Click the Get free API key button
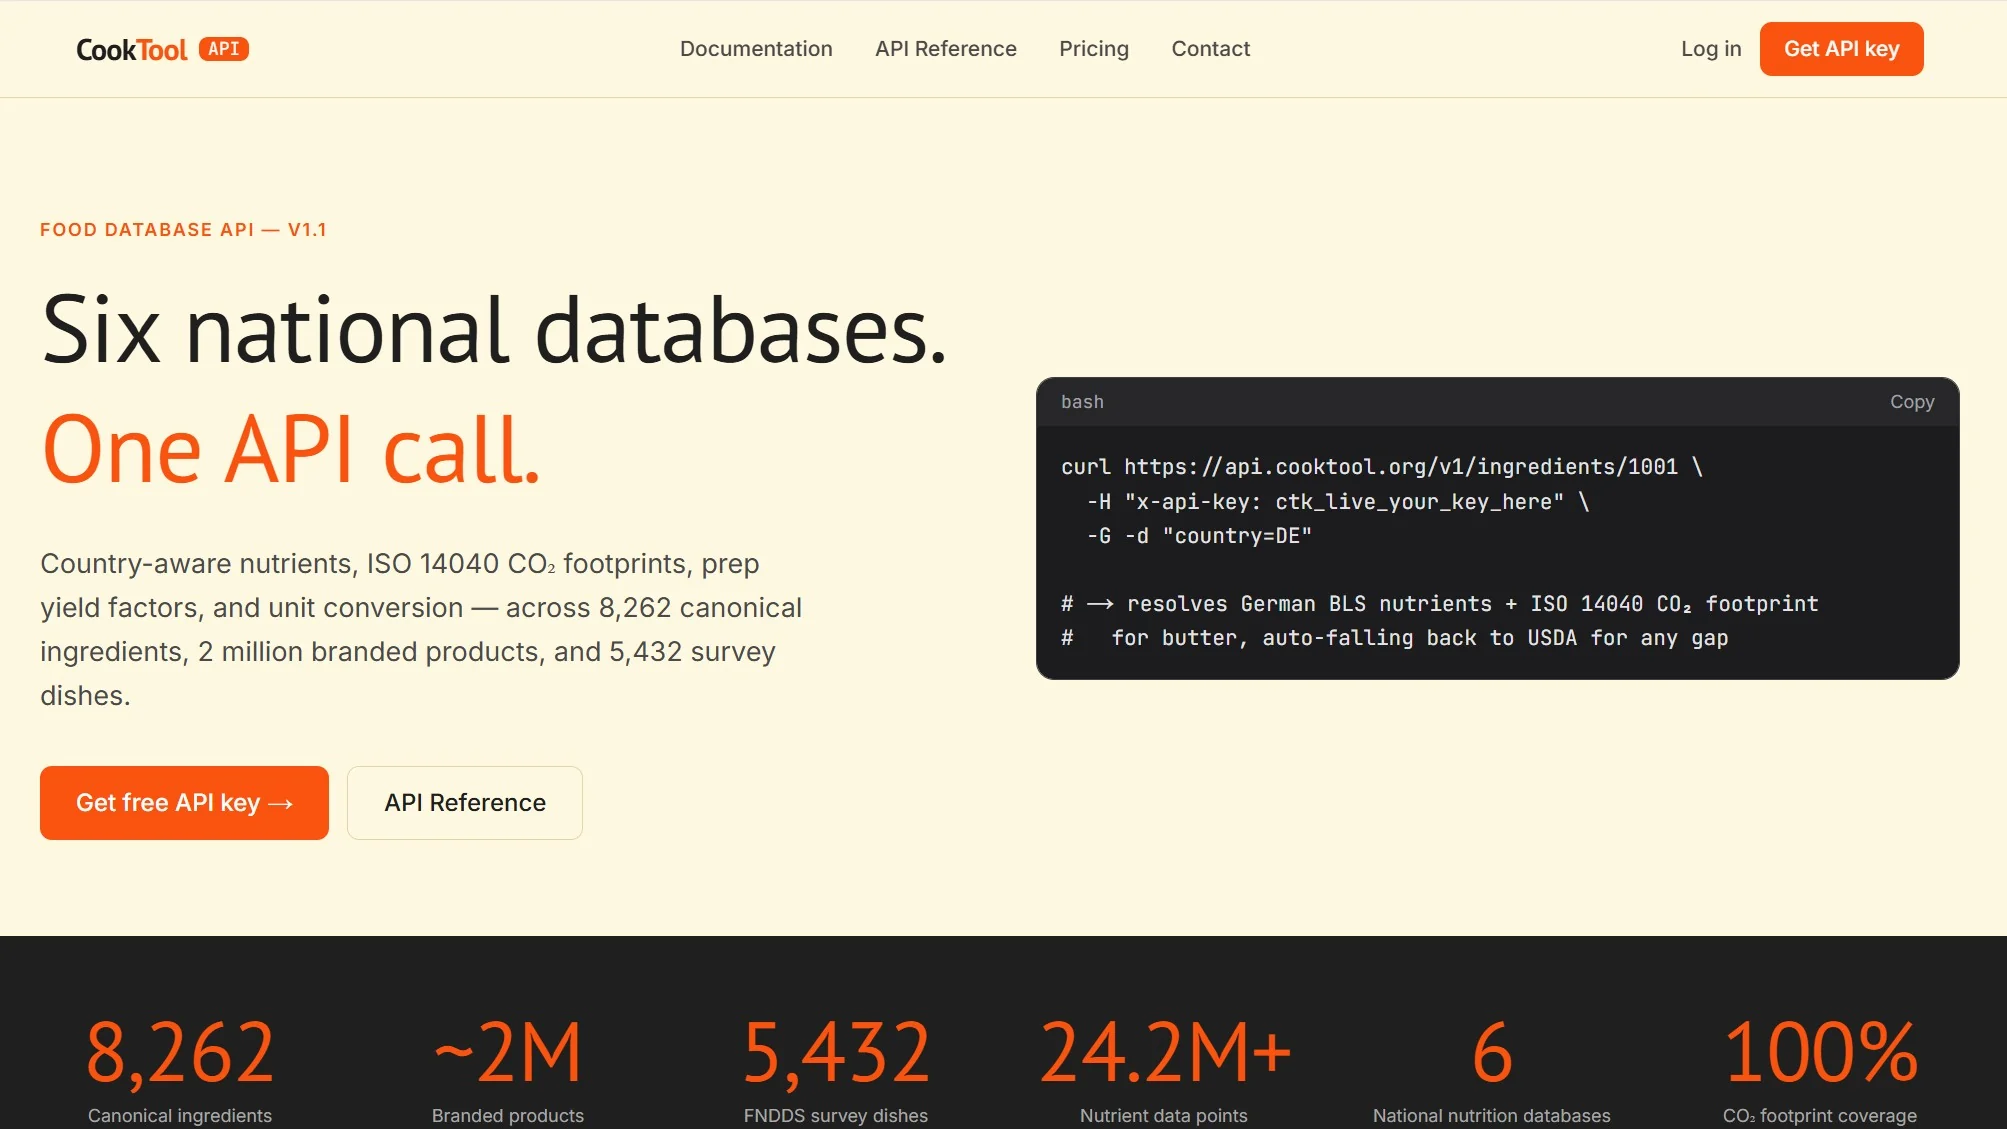The height and width of the screenshot is (1129, 2007). point(184,803)
